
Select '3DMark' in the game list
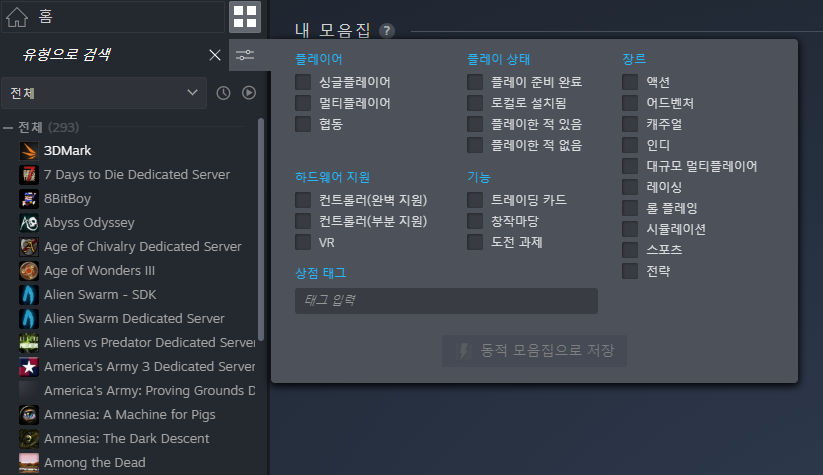coord(67,151)
